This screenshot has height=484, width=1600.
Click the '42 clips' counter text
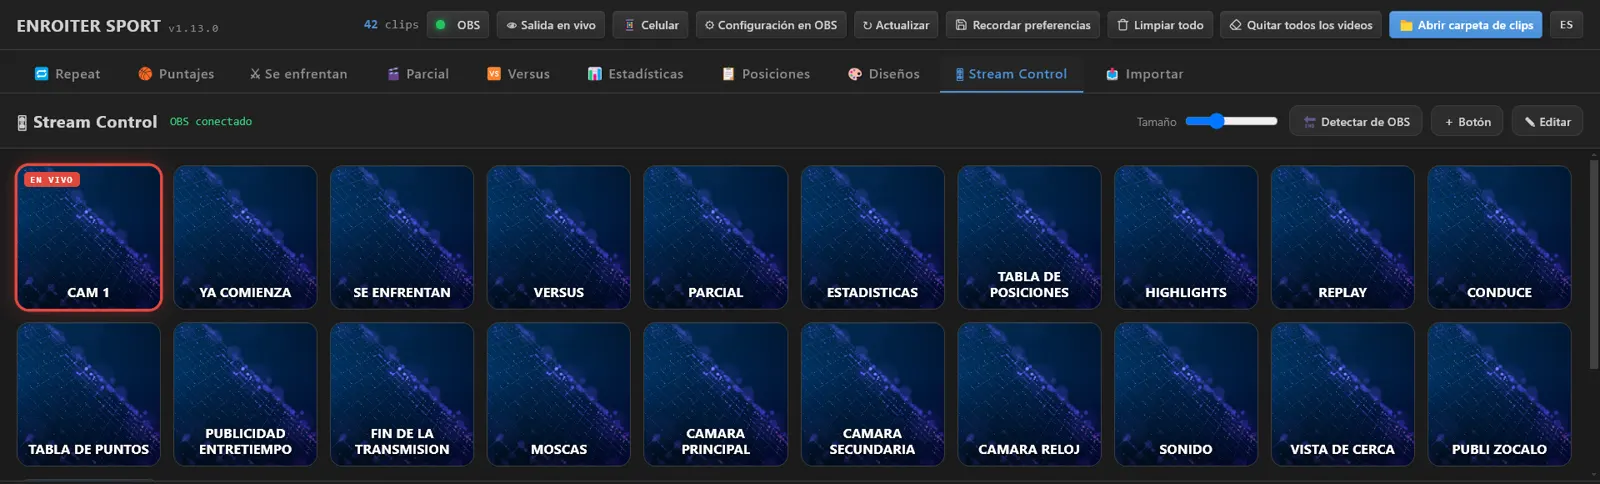(x=391, y=25)
